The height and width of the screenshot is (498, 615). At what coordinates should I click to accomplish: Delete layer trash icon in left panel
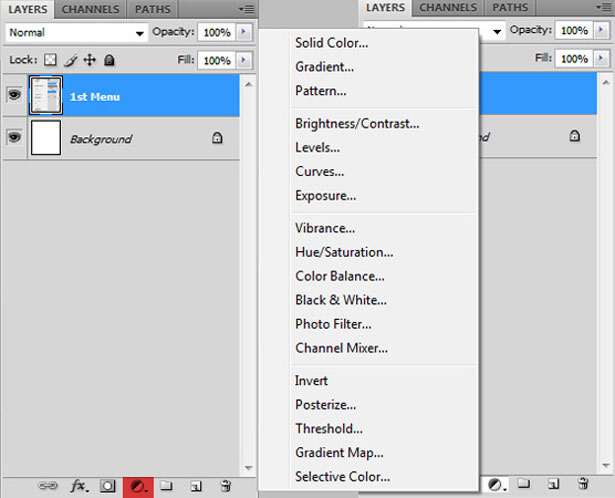tap(226, 486)
